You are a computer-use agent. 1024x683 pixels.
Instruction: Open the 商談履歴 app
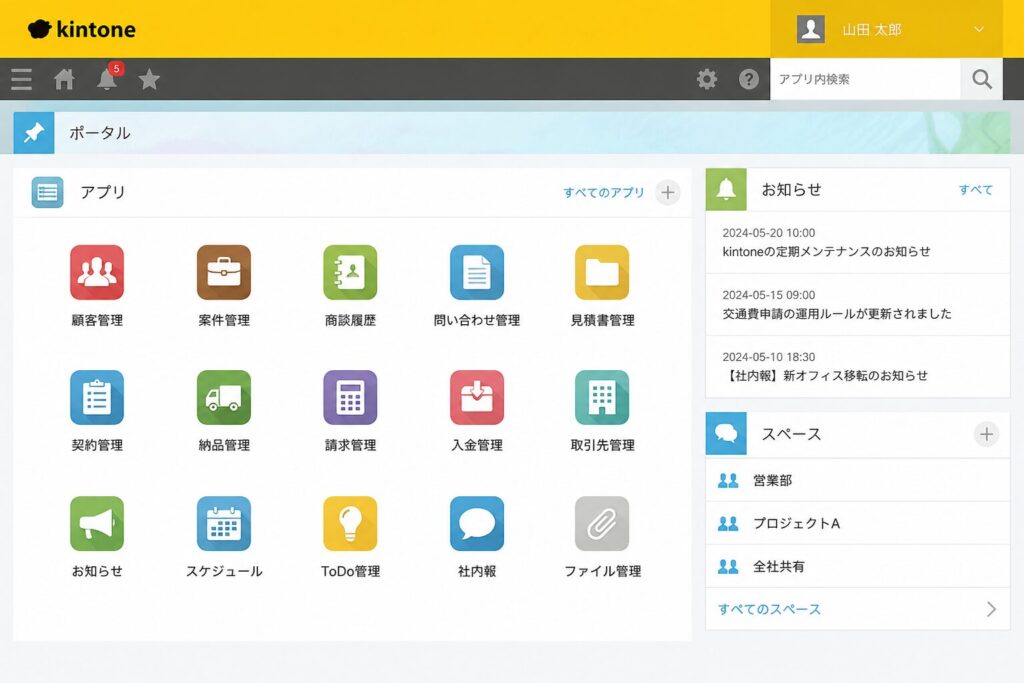coord(350,272)
